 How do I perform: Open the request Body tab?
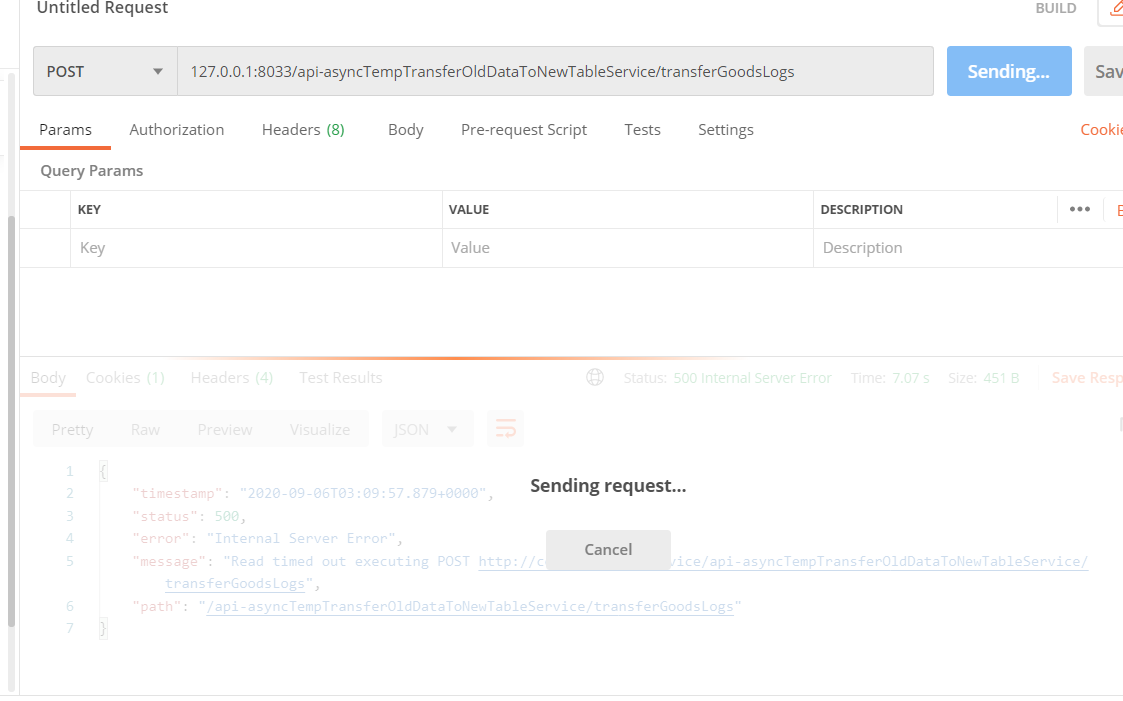(405, 130)
